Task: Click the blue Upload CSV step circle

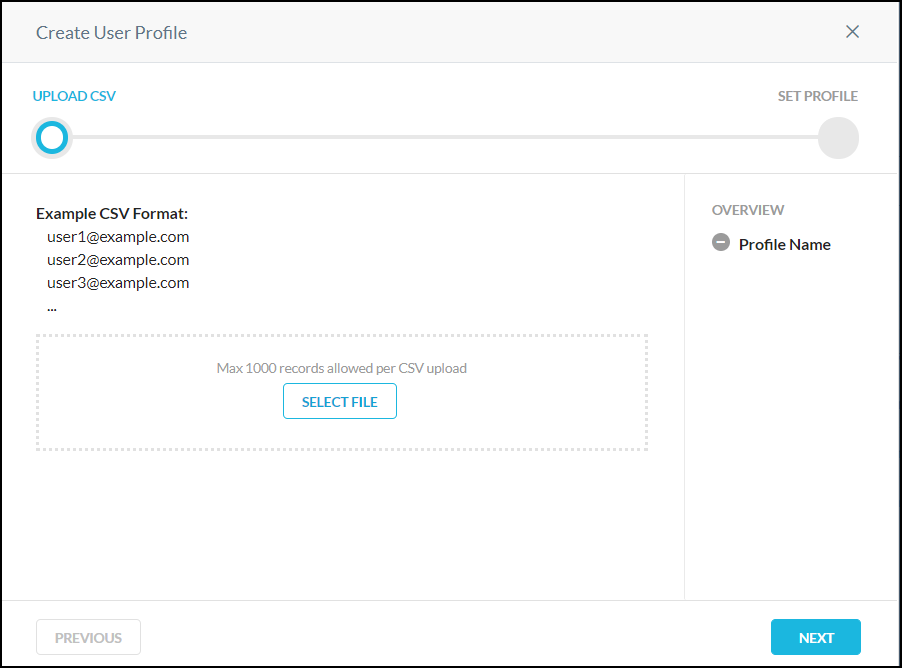Action: (51, 137)
